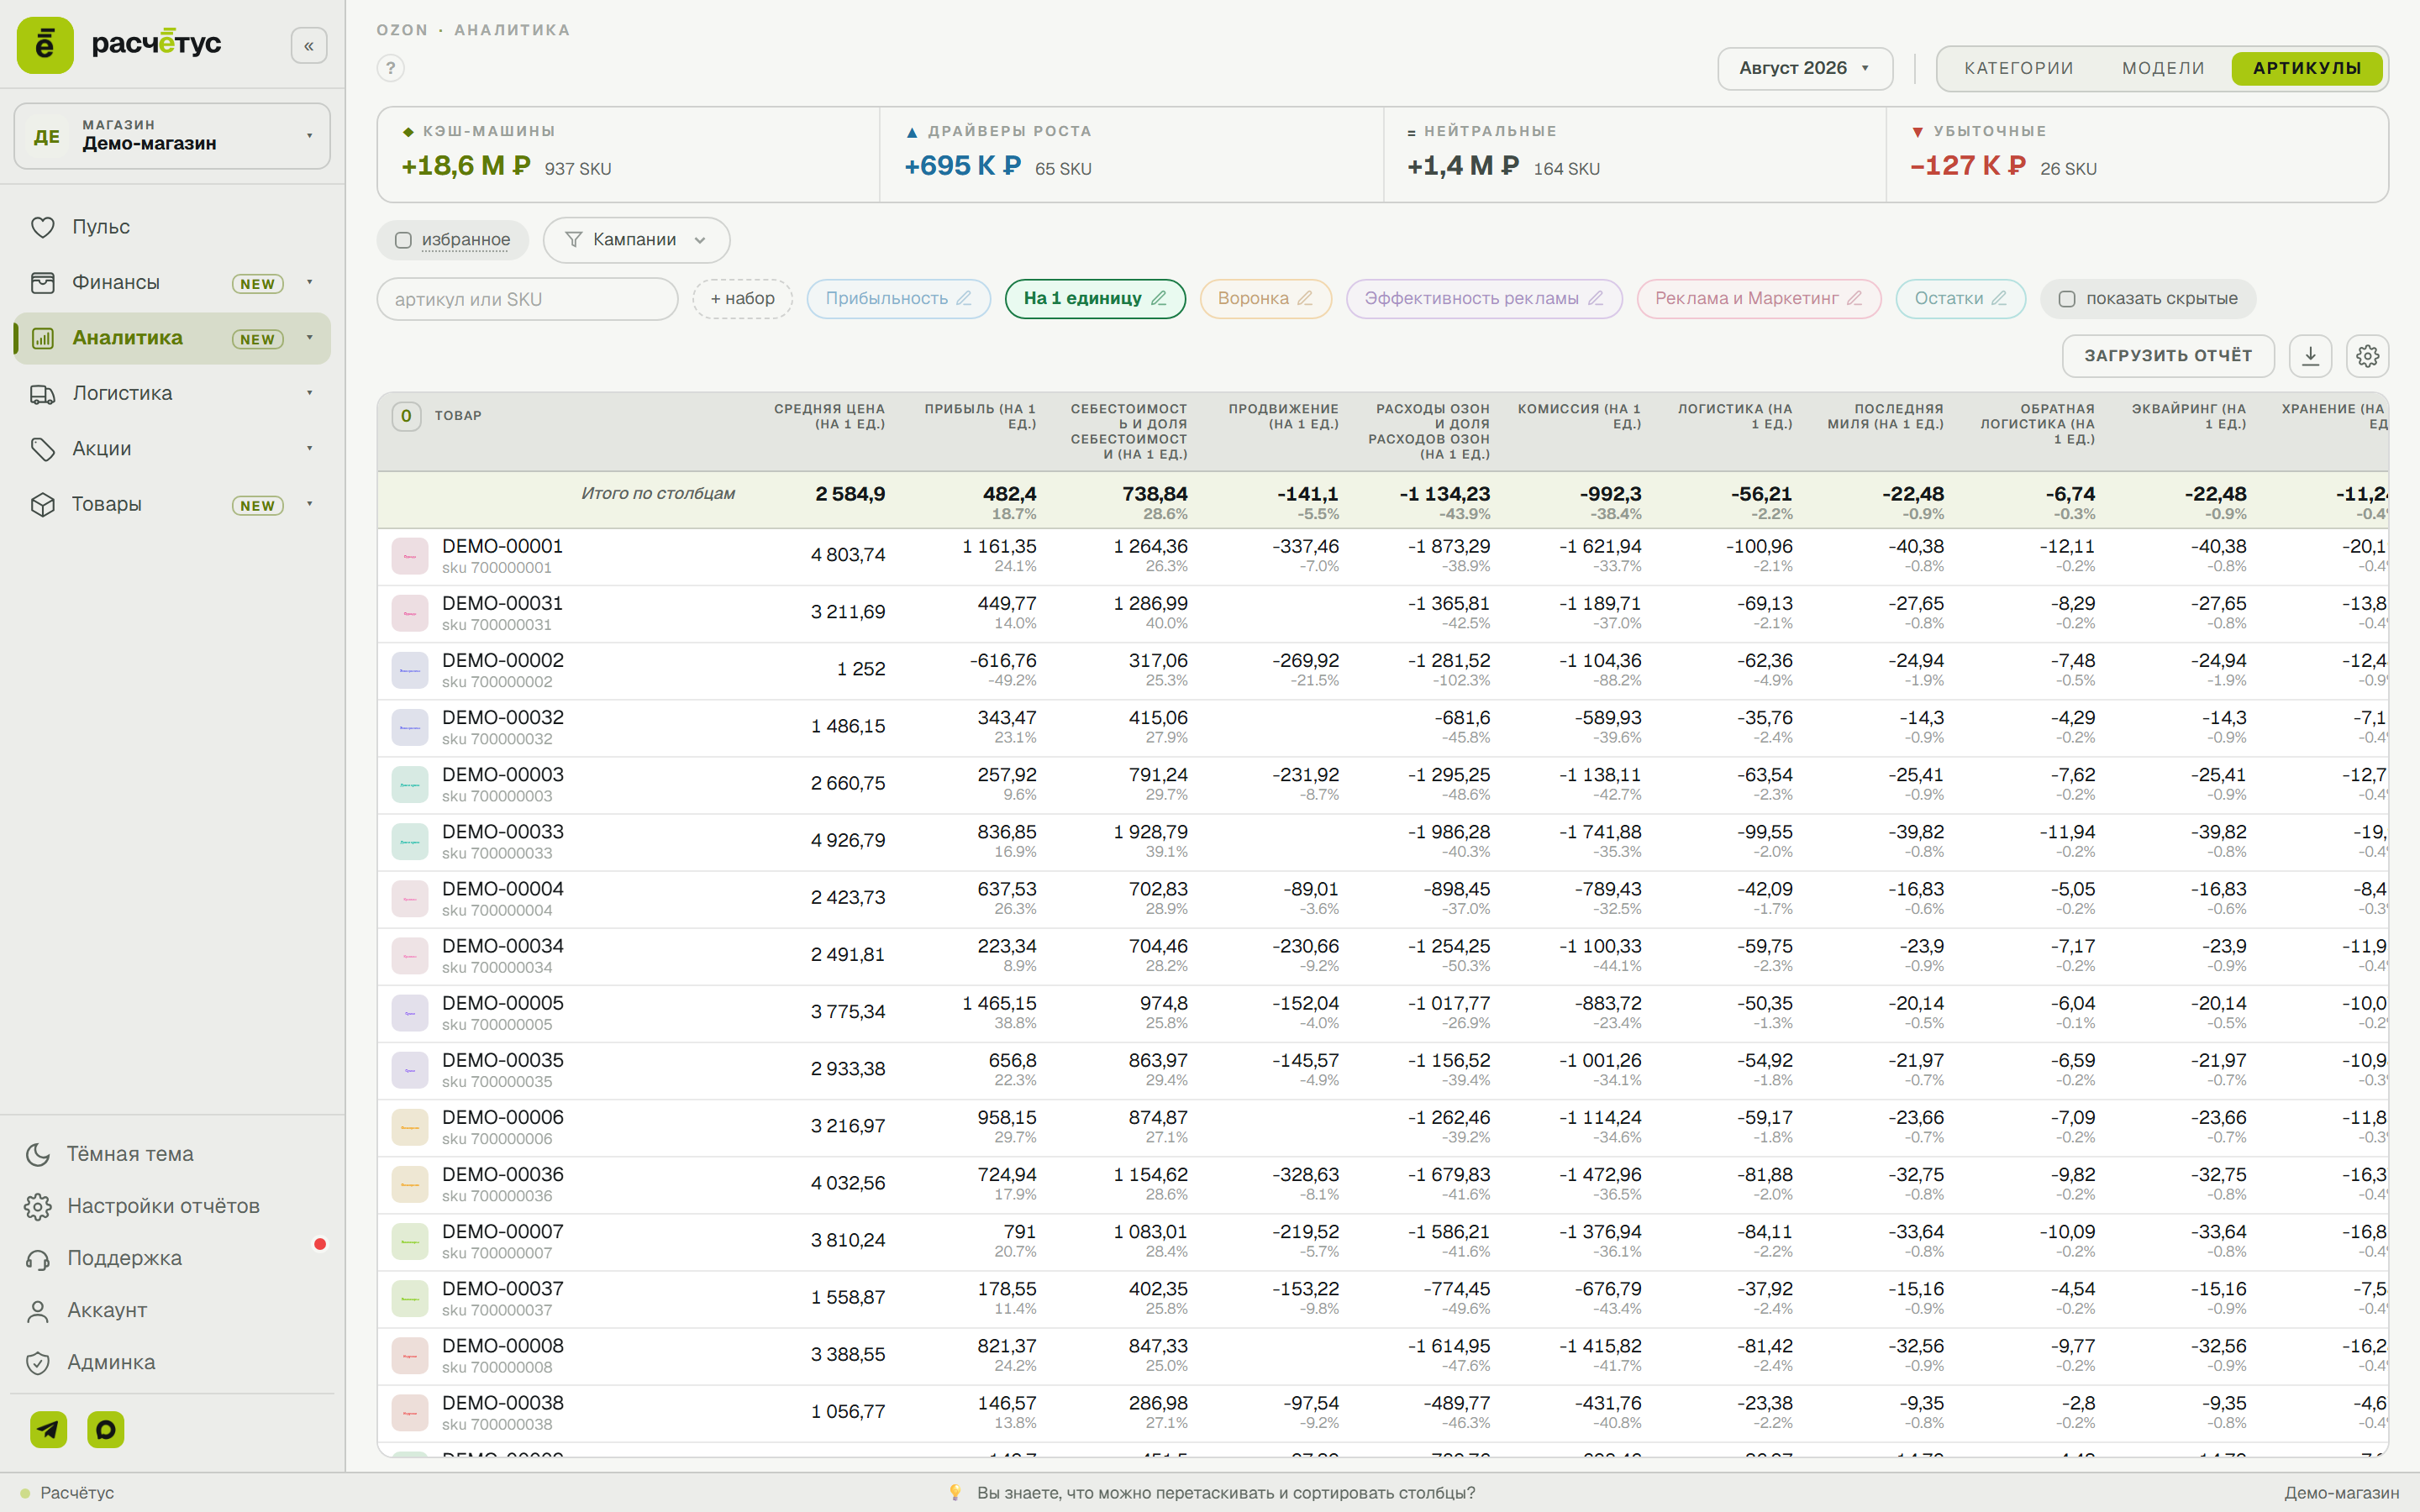Open the Telegram channel icon

48,1430
